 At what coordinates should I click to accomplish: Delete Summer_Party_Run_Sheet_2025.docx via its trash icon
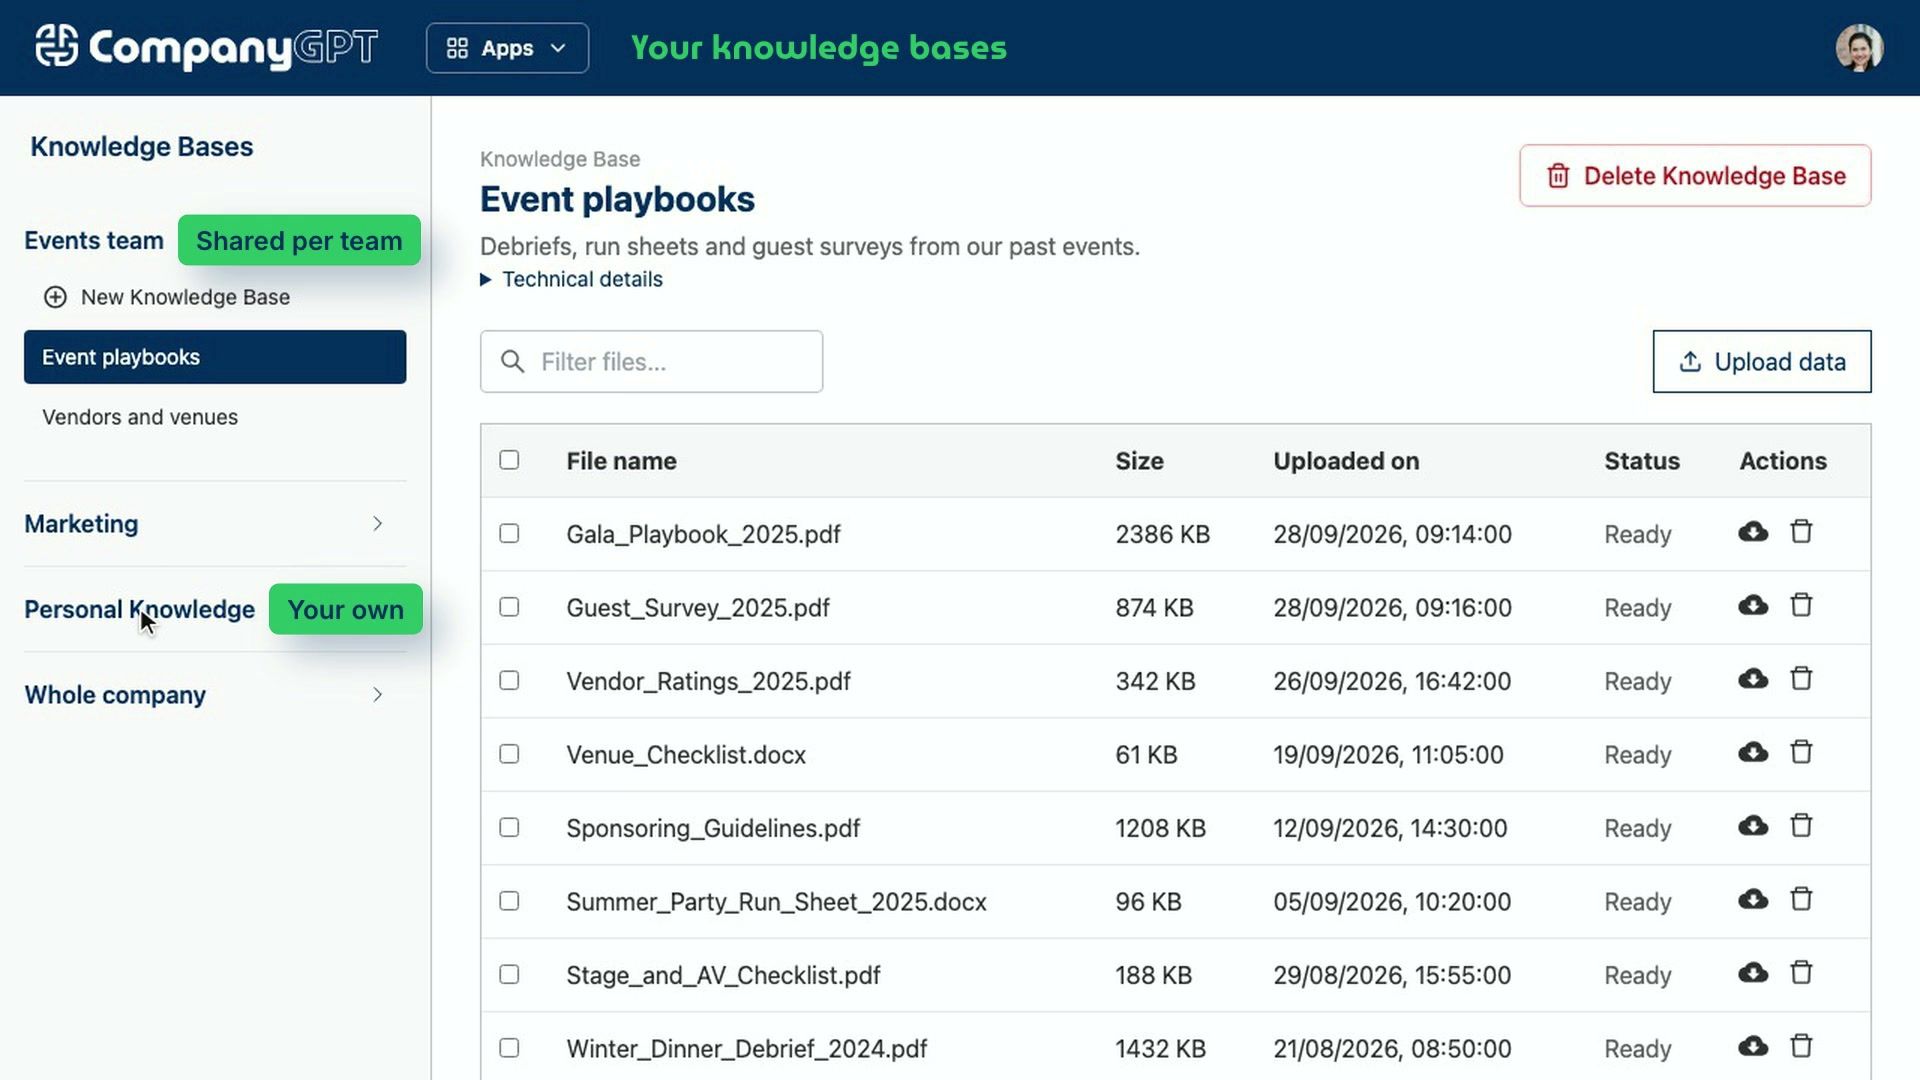pos(1801,899)
